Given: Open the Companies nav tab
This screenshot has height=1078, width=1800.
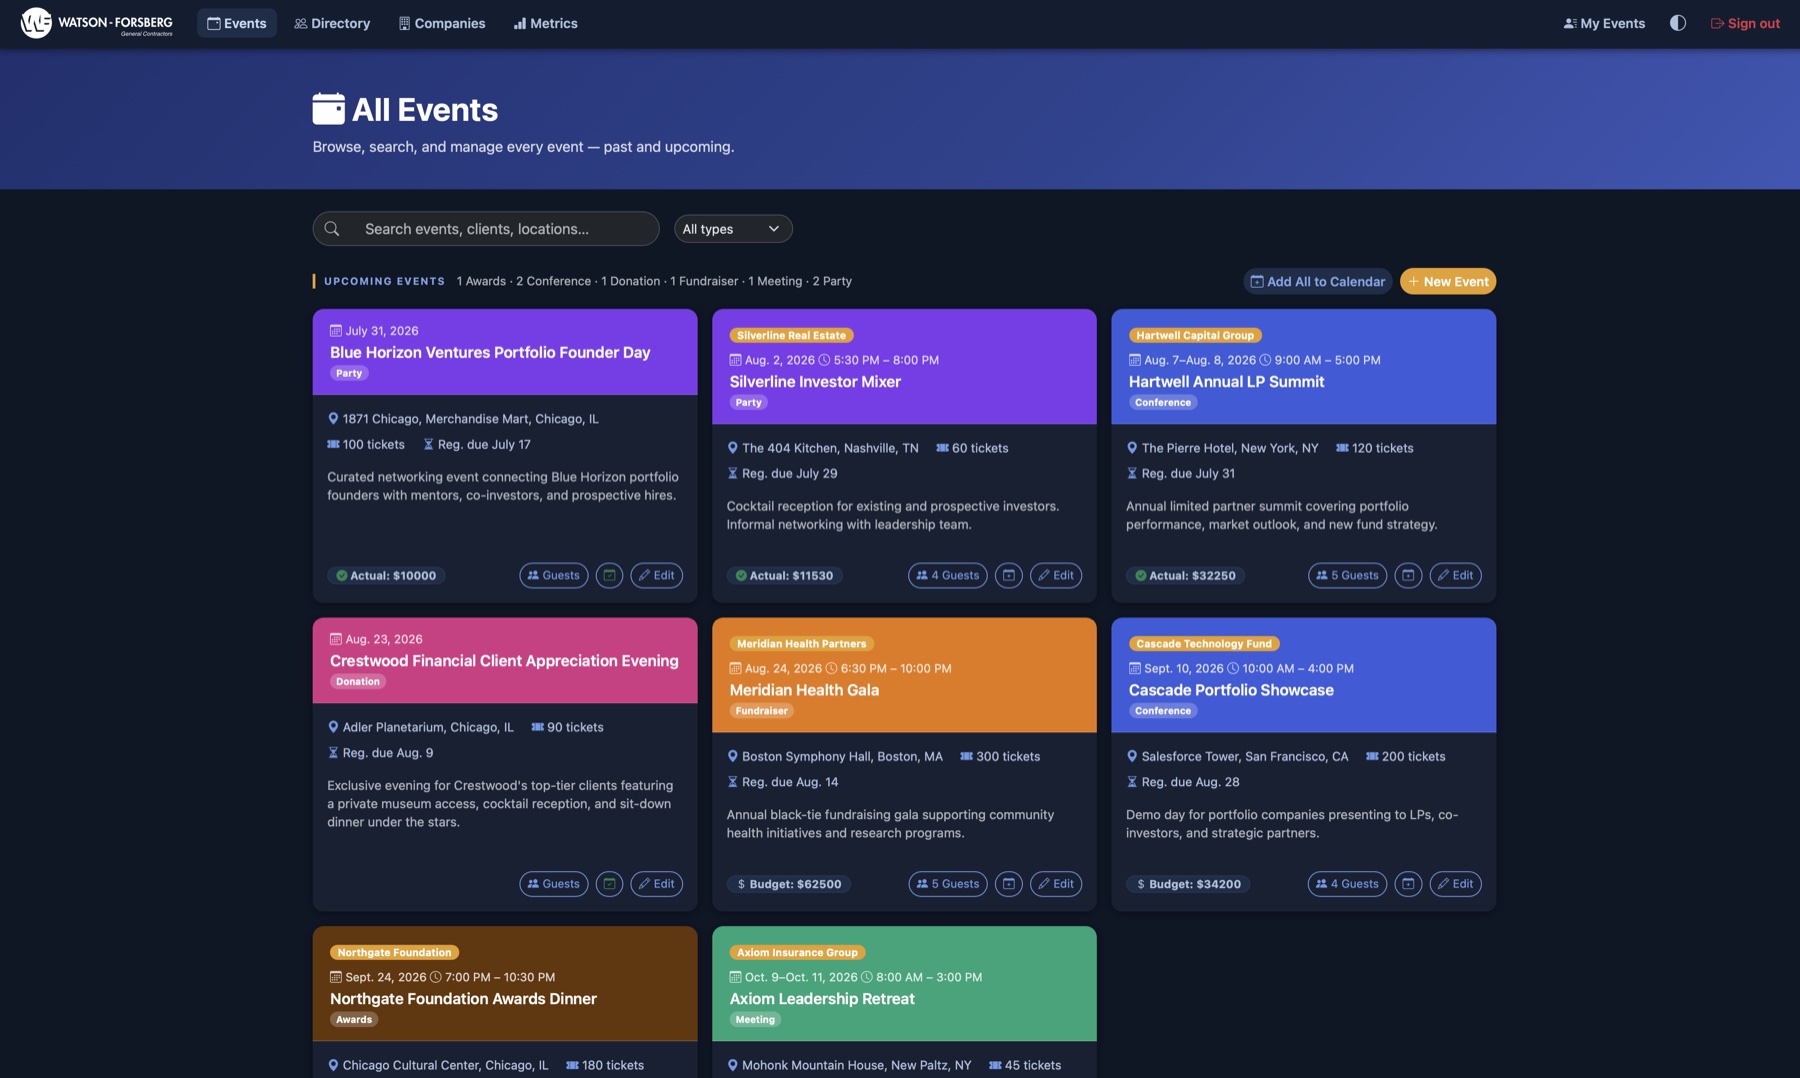Looking at the screenshot, I should tap(441, 23).
